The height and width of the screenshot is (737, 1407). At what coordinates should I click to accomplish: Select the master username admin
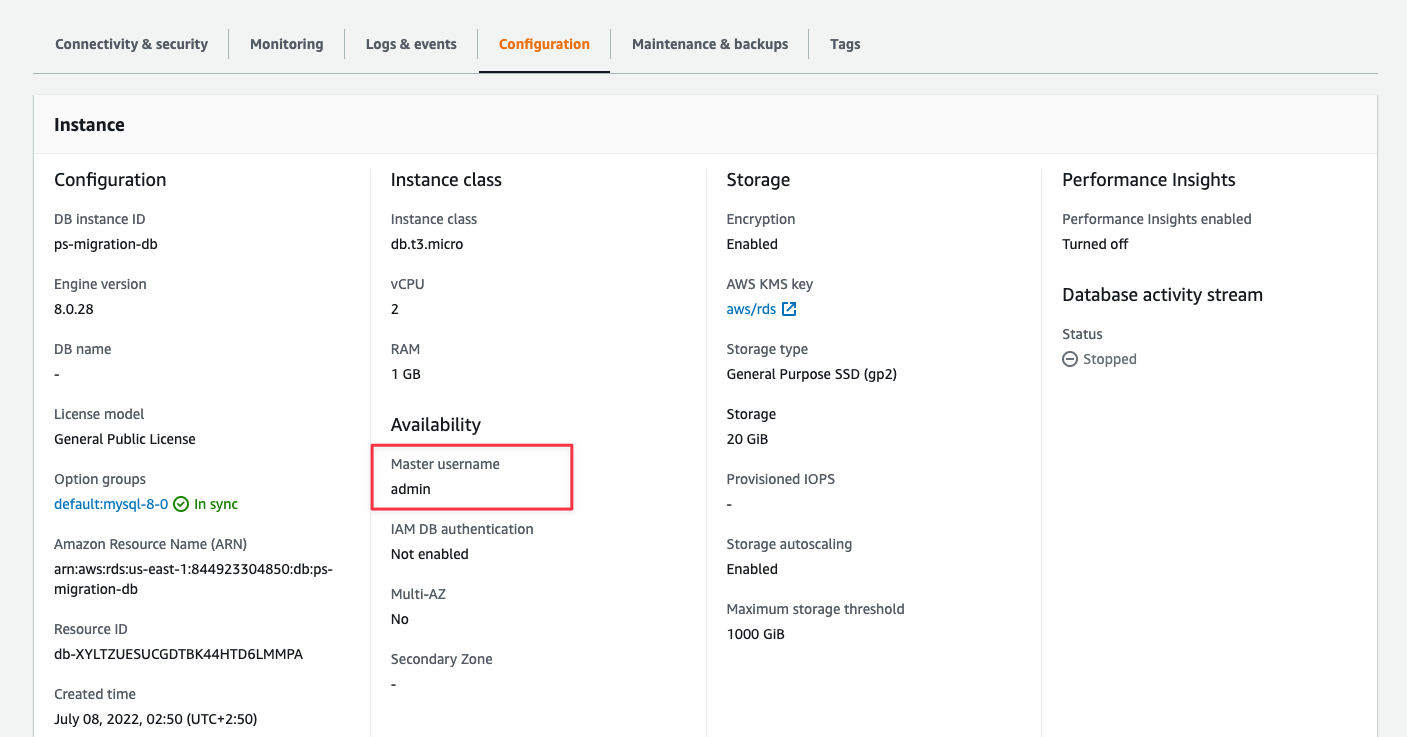pos(411,489)
